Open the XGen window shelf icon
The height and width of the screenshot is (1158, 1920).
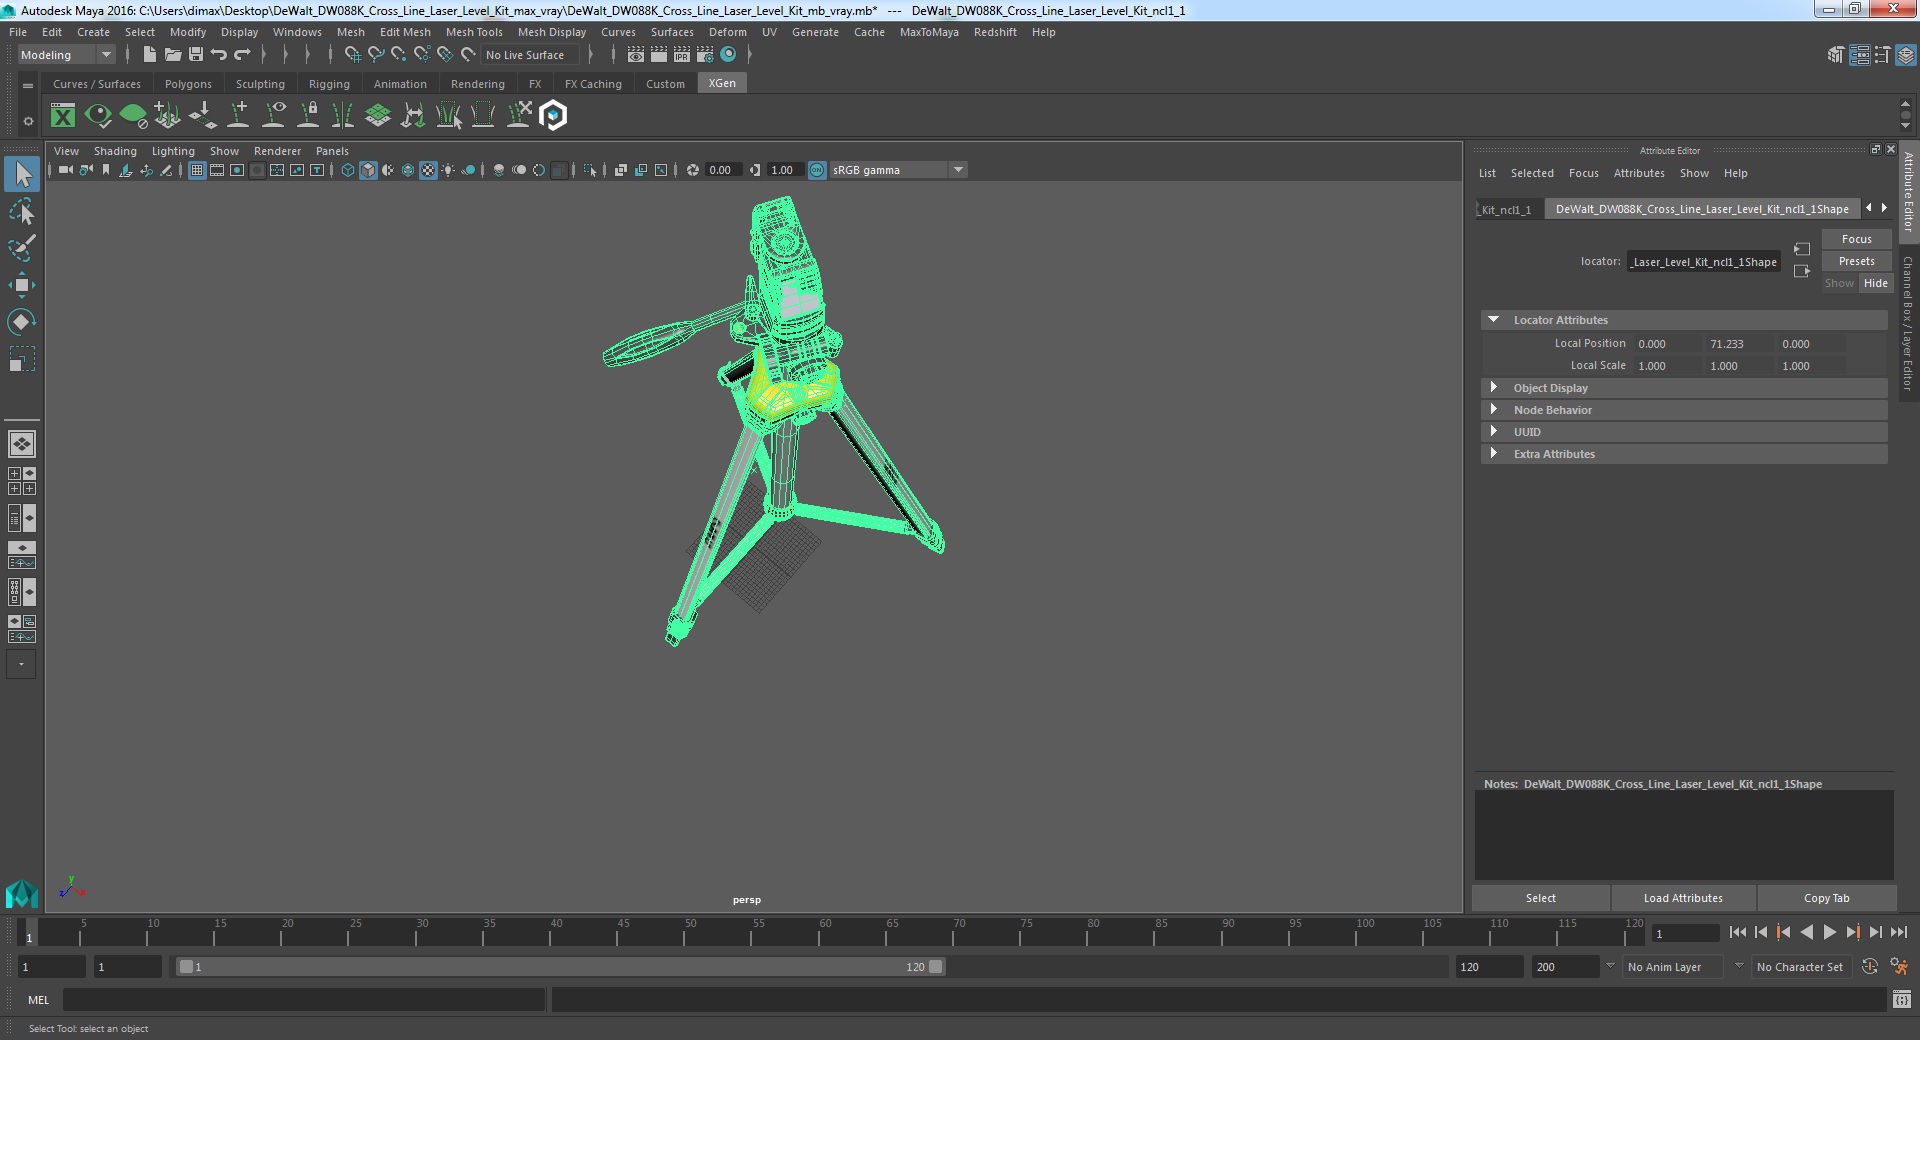63,116
